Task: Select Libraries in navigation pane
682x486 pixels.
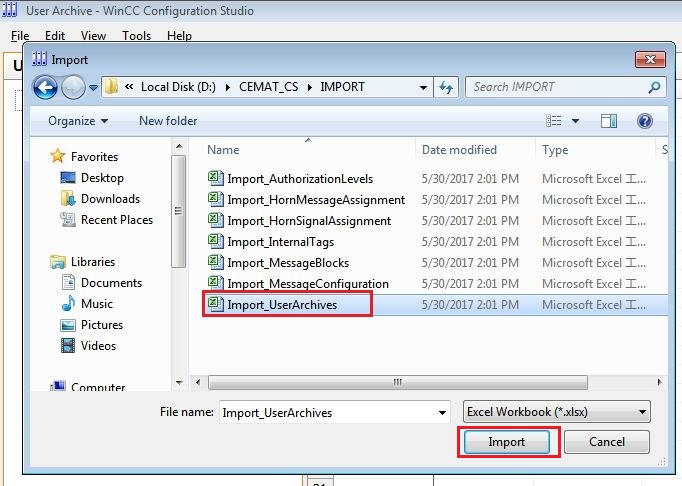Action: (x=83, y=261)
